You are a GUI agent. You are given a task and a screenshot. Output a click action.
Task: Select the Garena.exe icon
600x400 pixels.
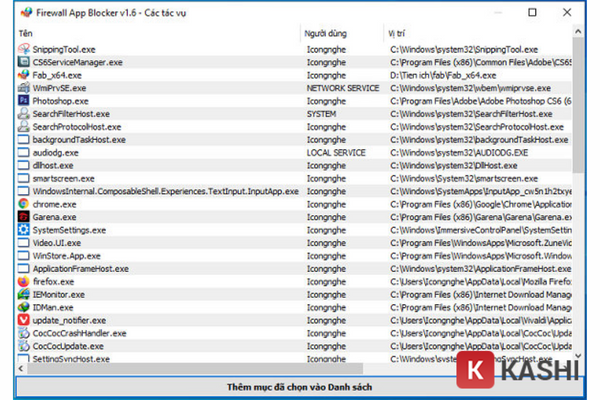pos(24,217)
